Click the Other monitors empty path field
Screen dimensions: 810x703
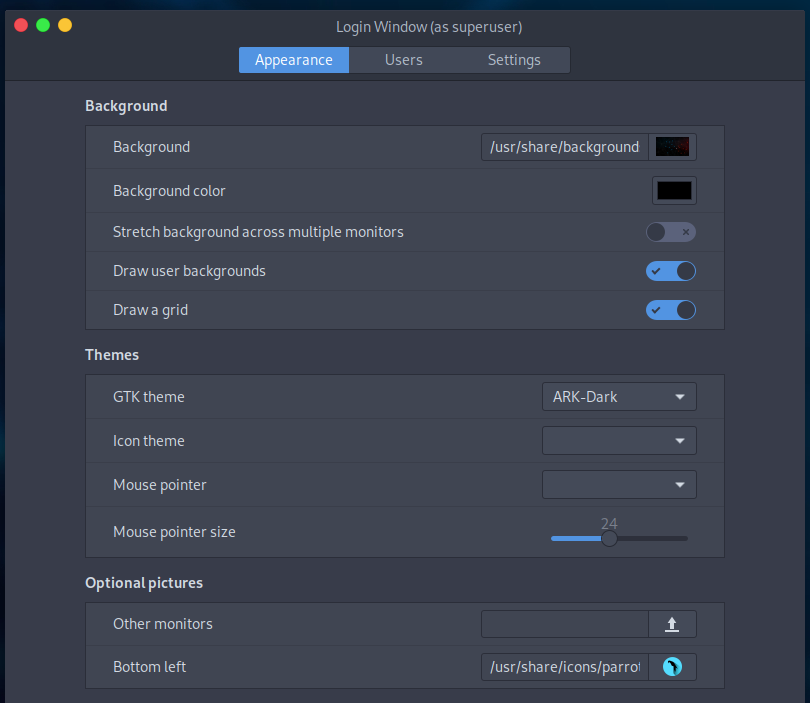pyautogui.click(x=565, y=624)
